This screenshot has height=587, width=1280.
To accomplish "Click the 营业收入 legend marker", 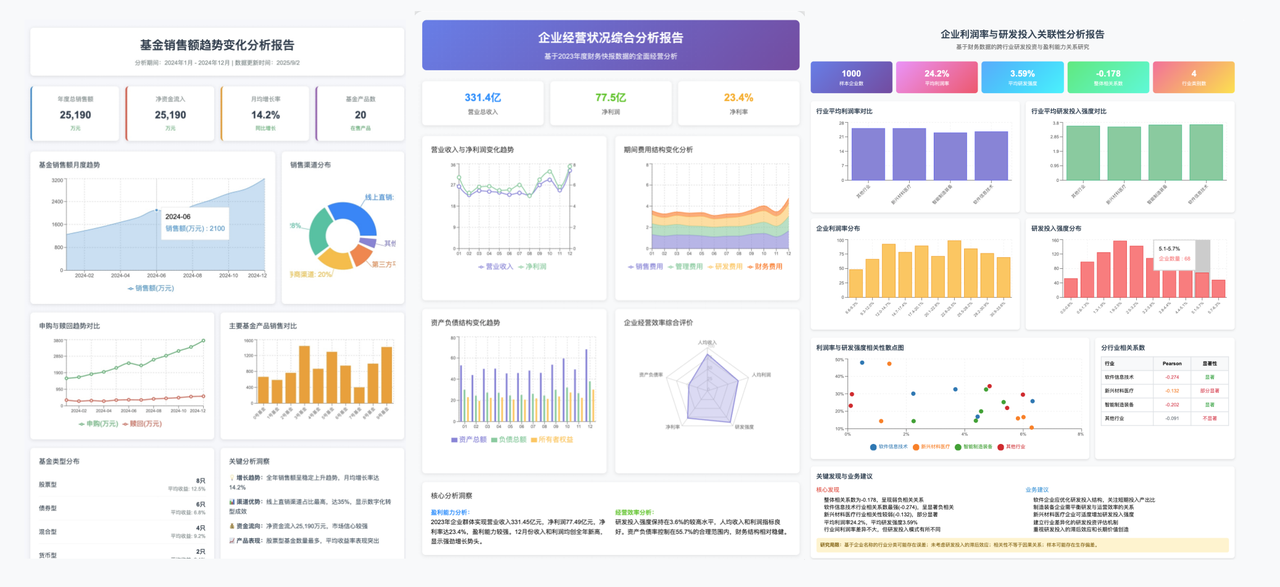I will [481, 267].
